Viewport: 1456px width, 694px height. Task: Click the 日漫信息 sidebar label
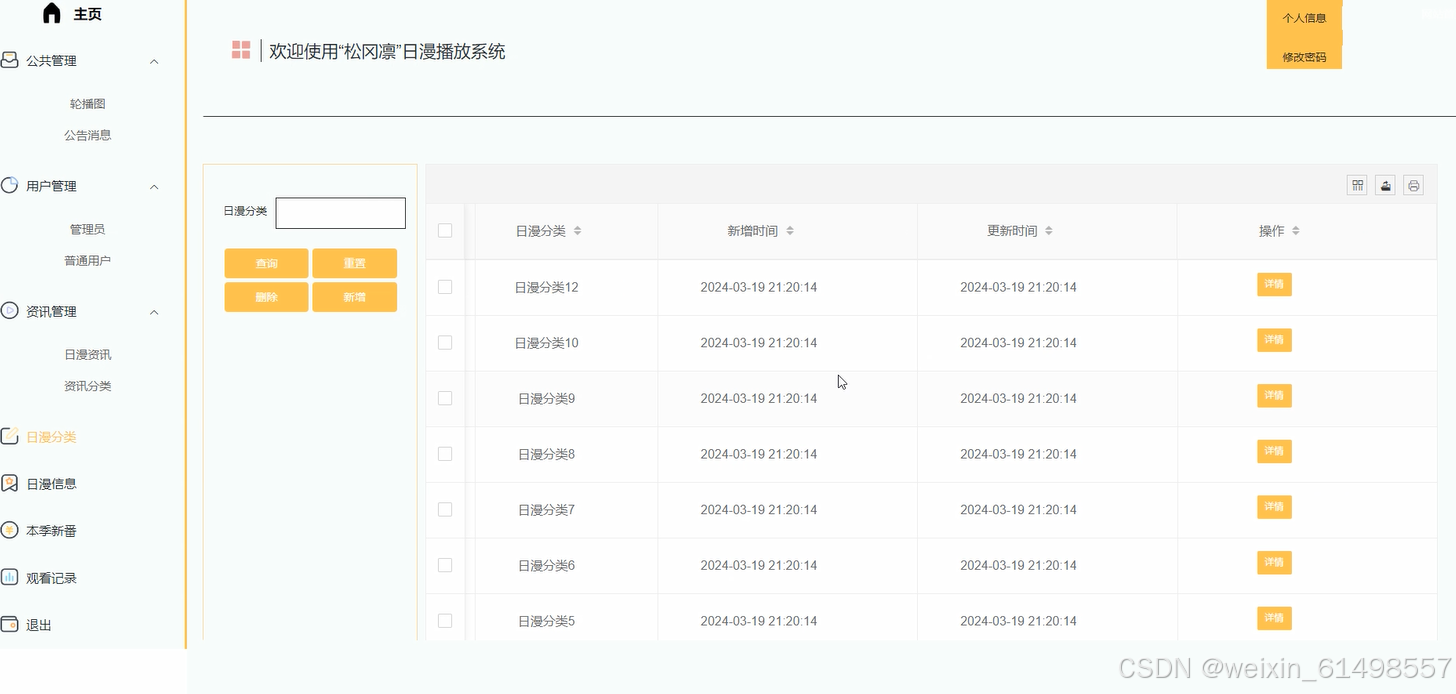pyautogui.click(x=52, y=484)
